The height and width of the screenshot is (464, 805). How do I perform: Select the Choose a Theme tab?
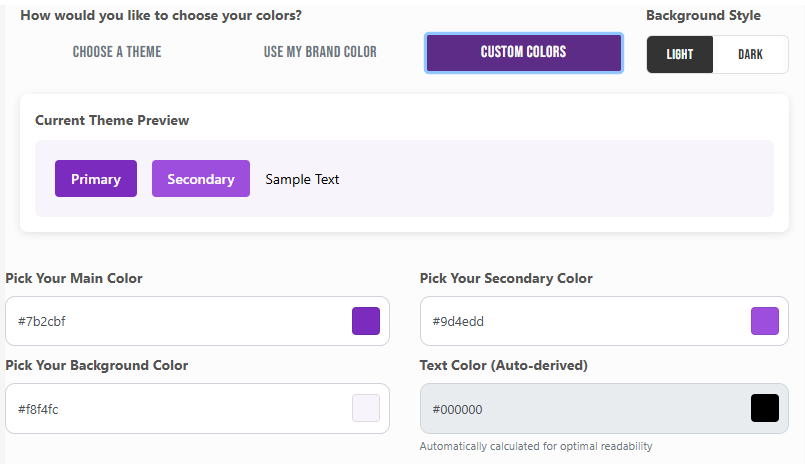(117, 52)
